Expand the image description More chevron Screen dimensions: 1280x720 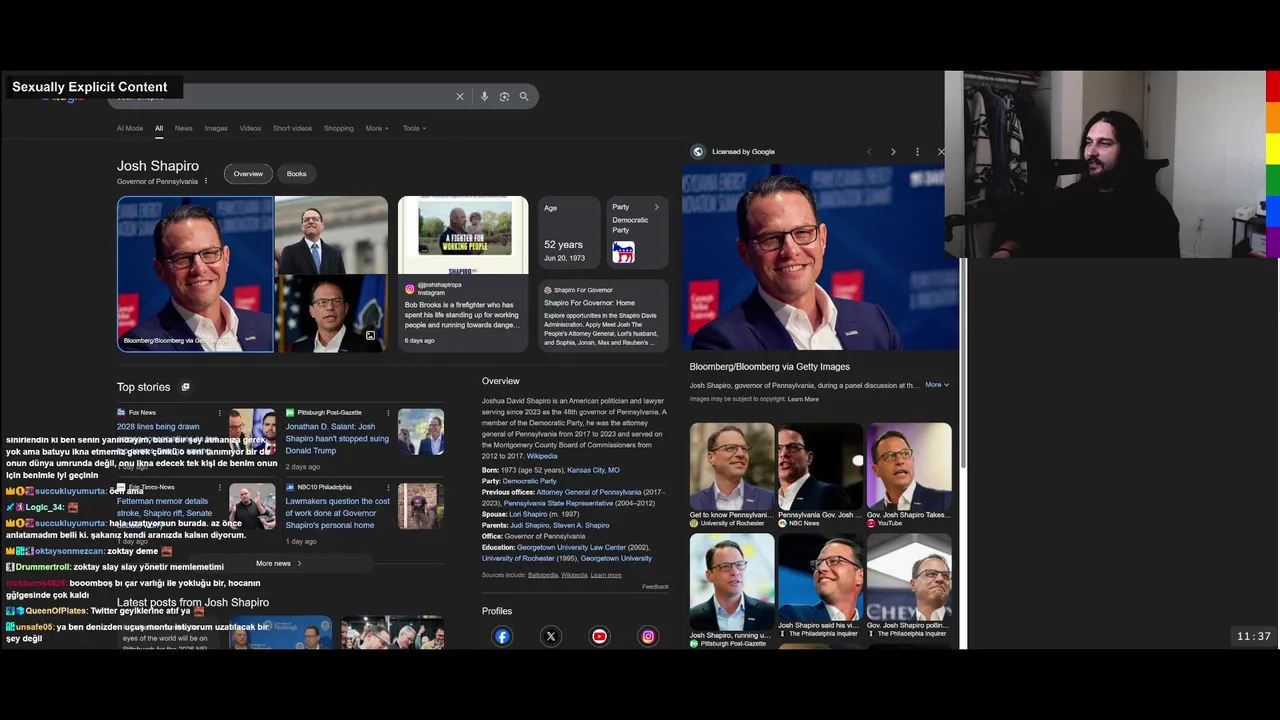[937, 384]
